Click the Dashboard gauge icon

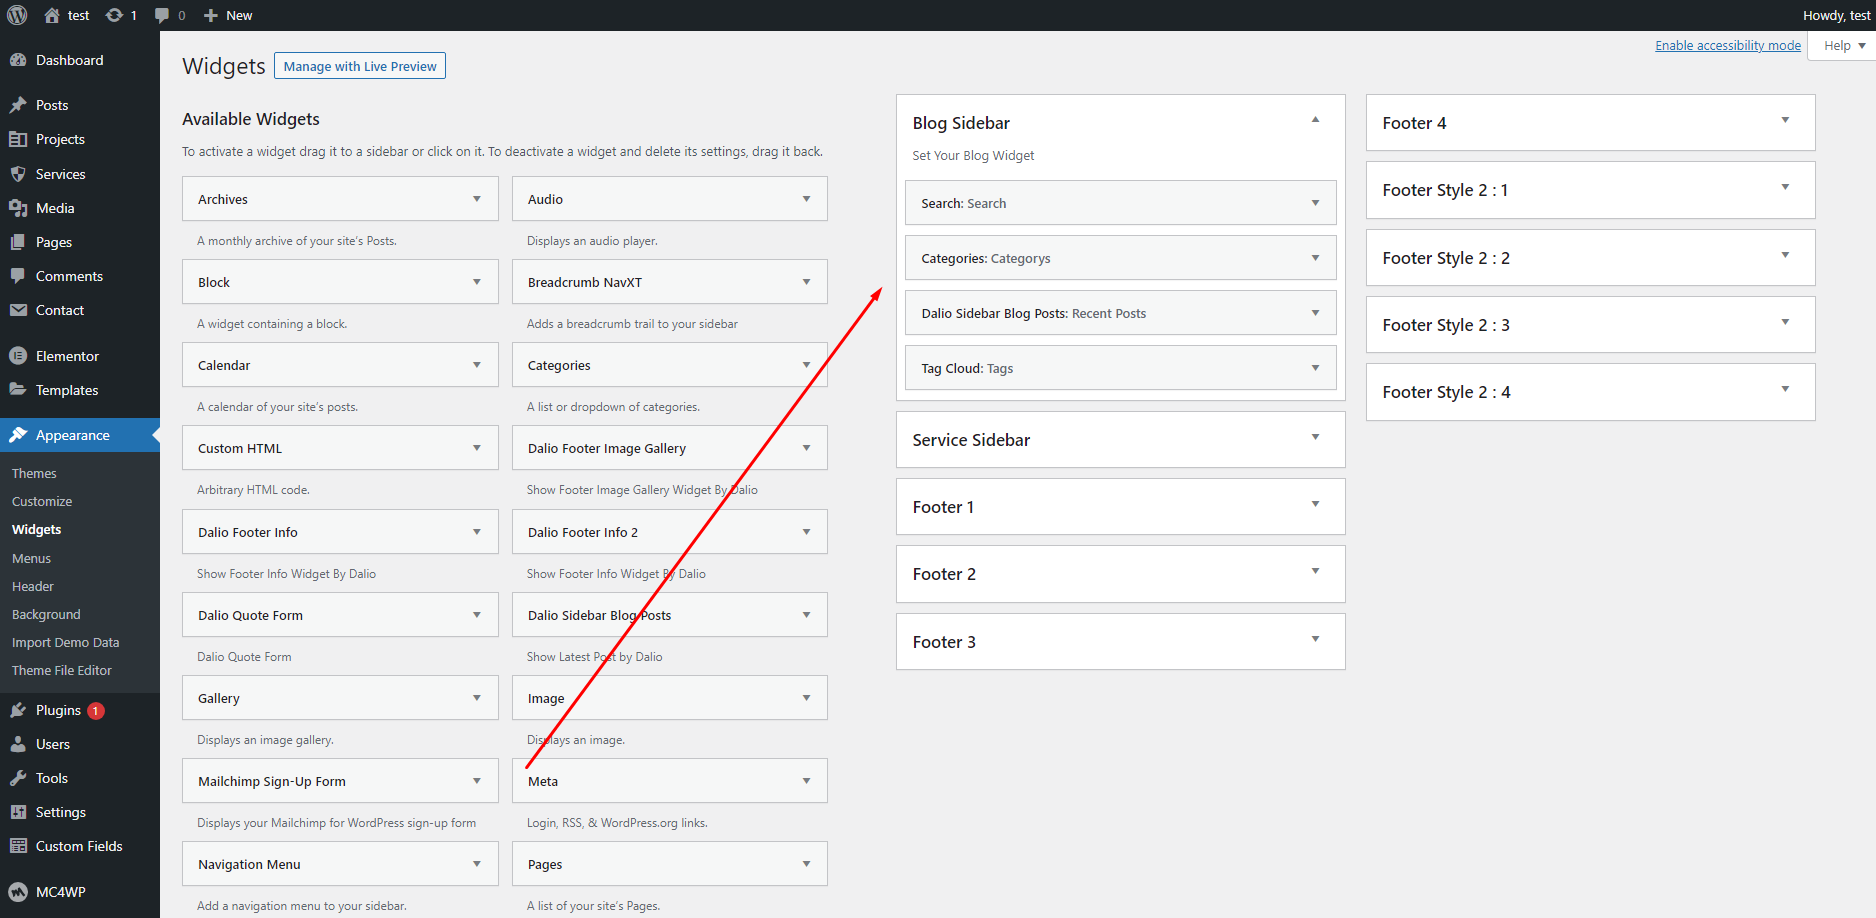18,60
